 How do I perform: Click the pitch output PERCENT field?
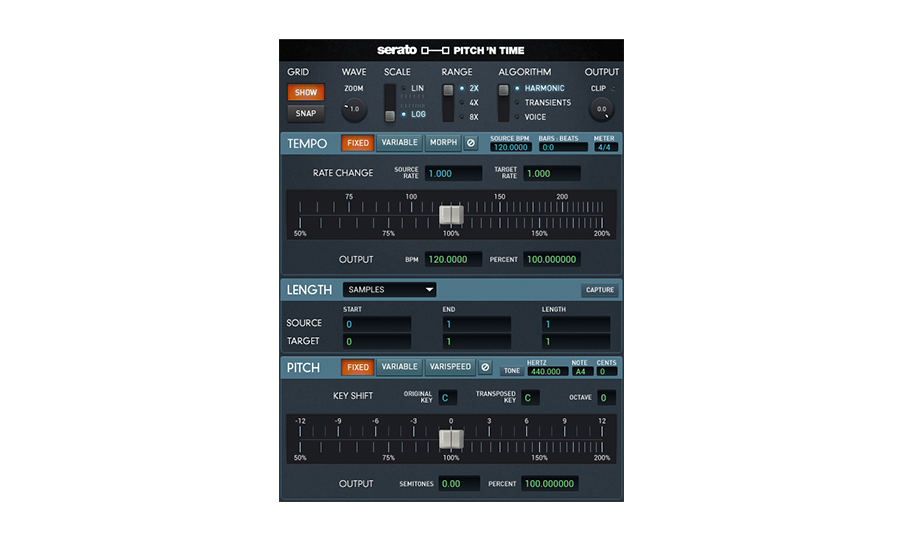549,484
